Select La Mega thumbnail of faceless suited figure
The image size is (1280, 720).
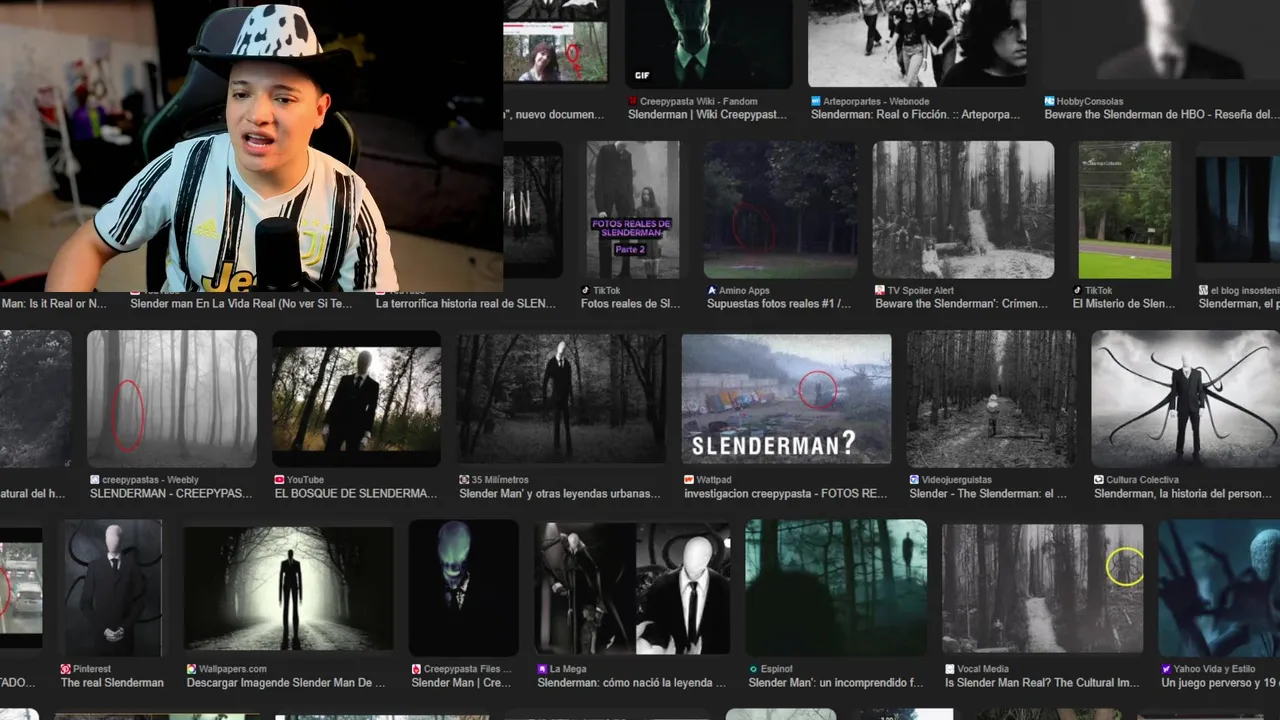click(633, 588)
